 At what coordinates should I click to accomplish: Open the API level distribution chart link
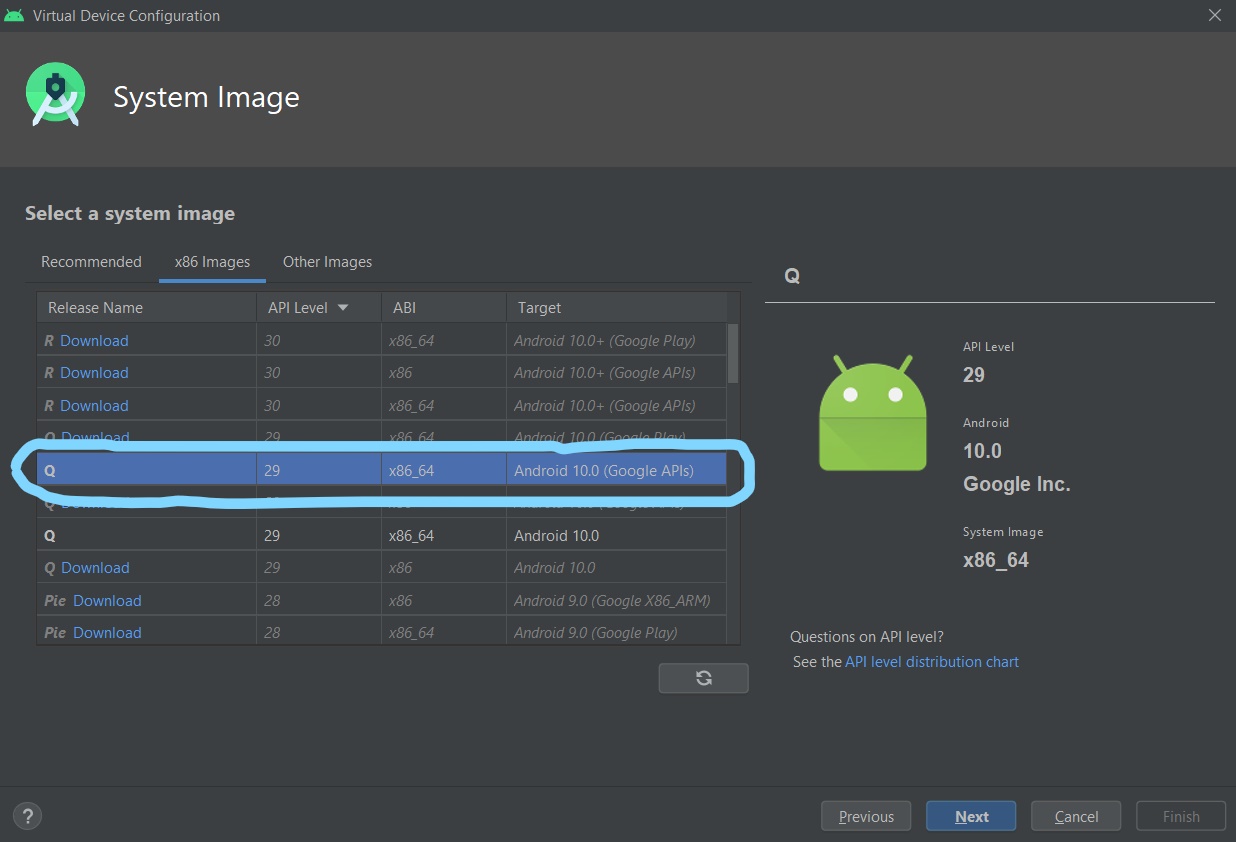click(931, 661)
